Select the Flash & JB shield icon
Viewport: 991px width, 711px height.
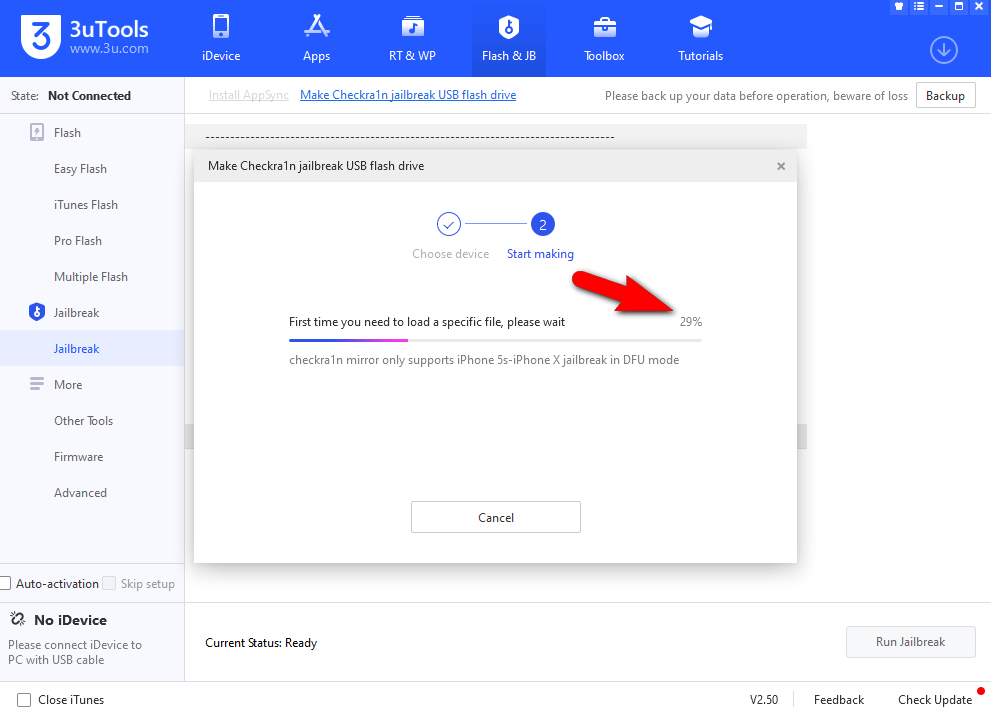pos(509,28)
